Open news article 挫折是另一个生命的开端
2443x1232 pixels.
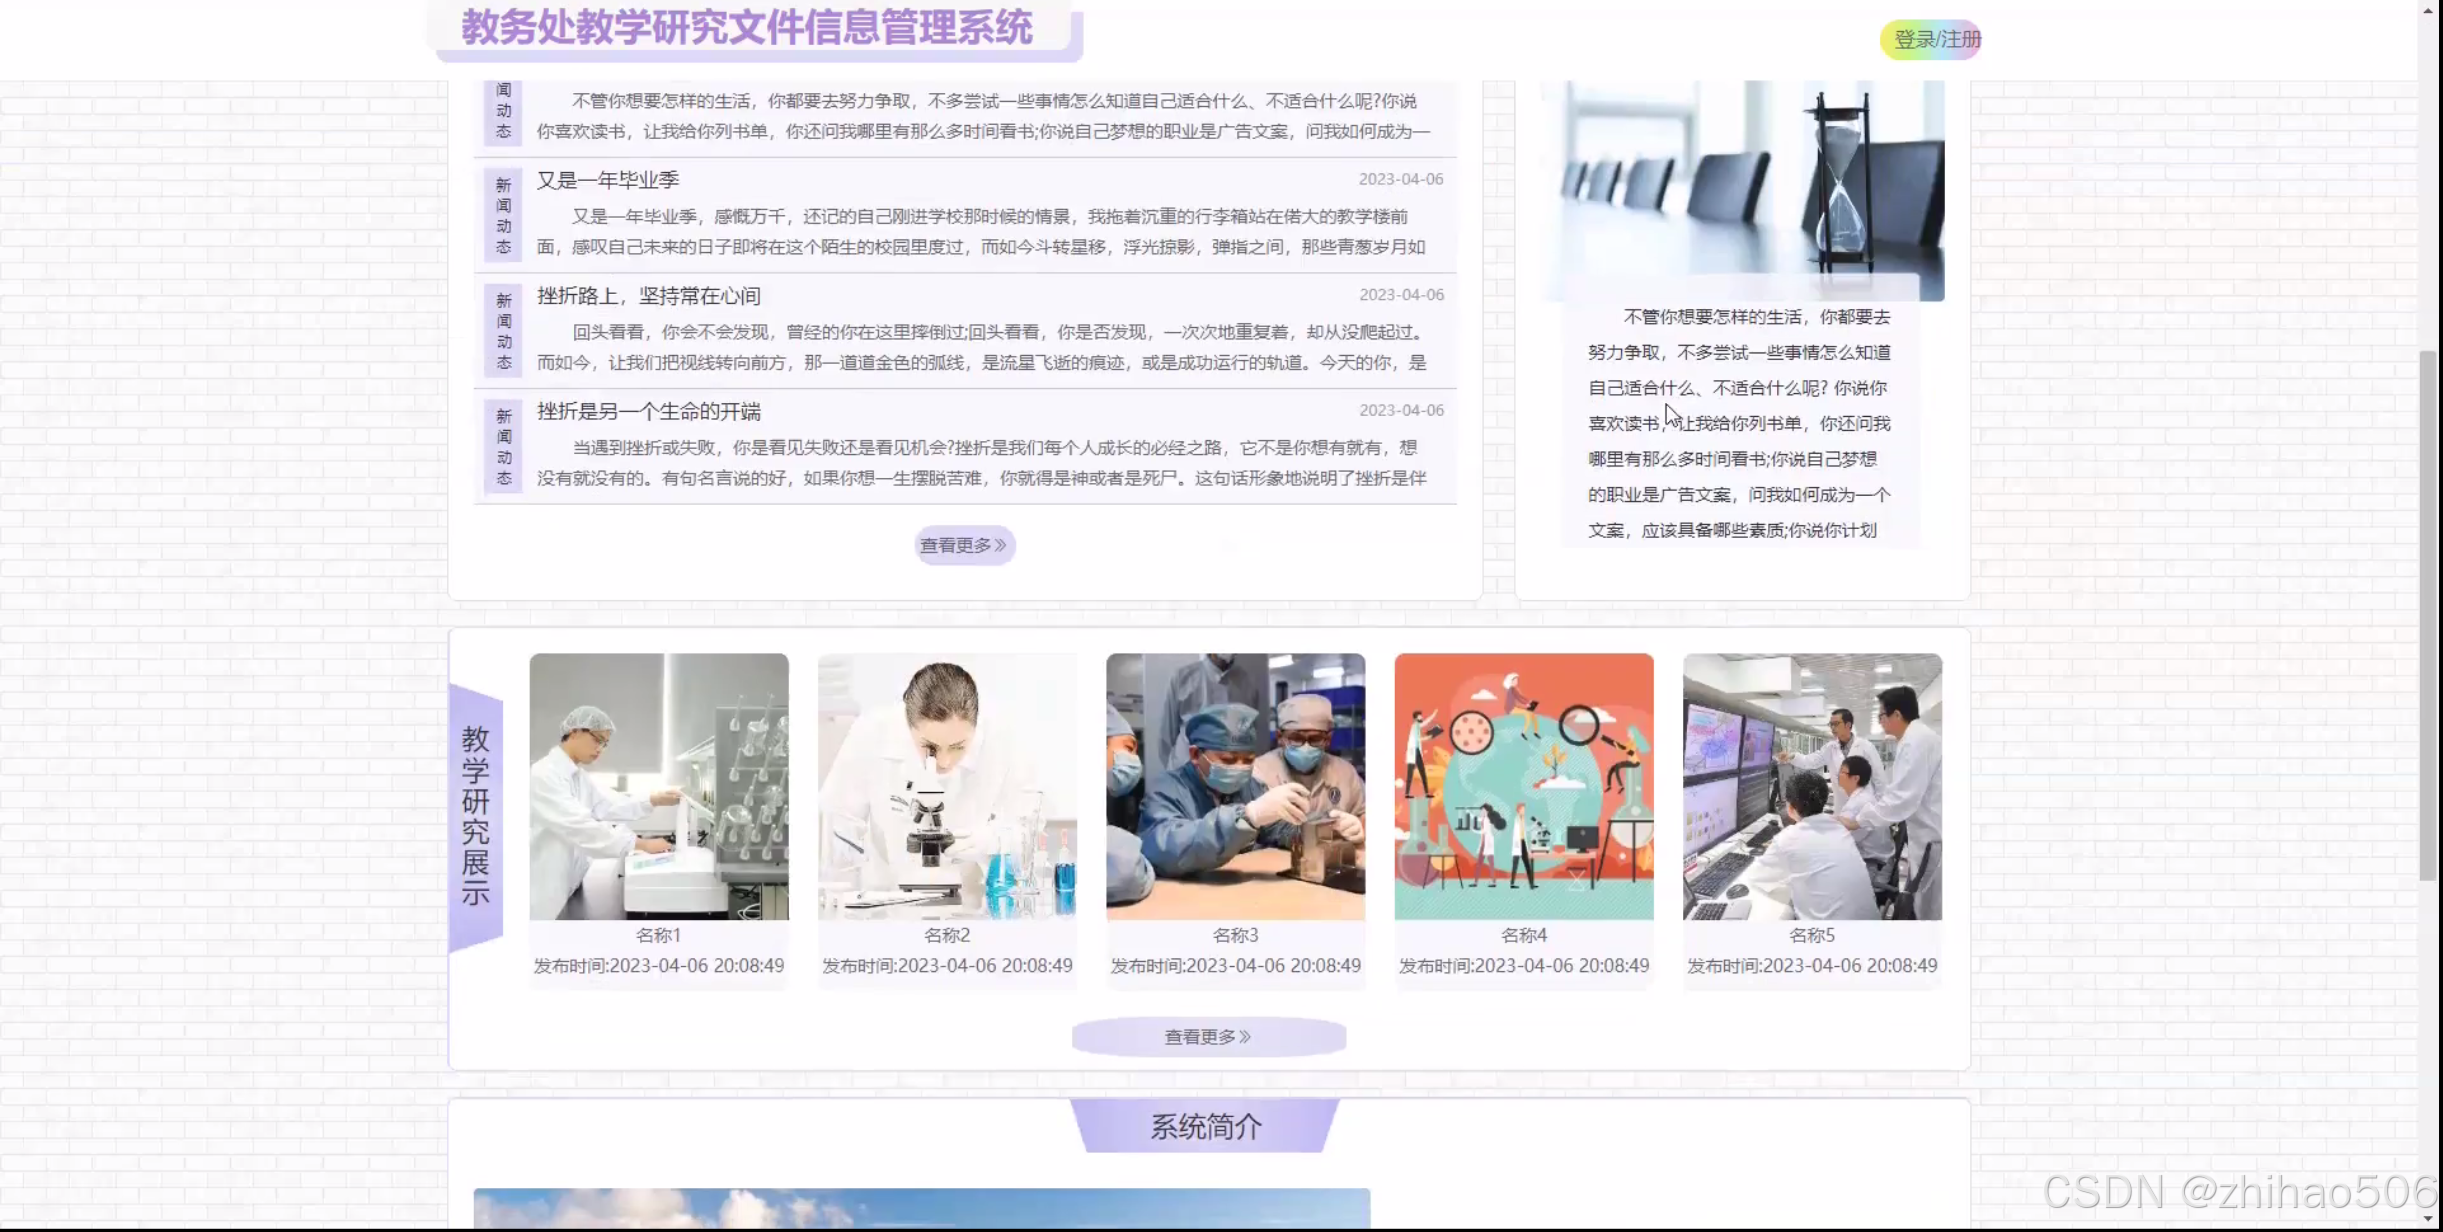648,412
